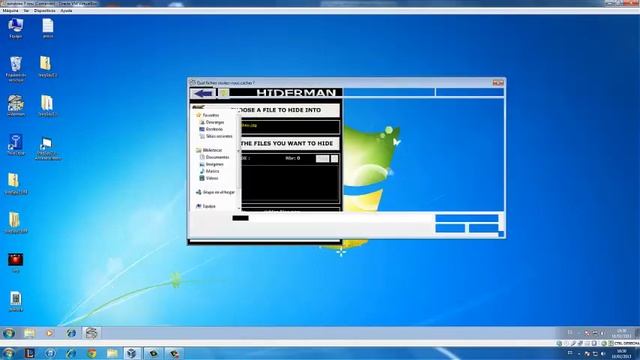Select Vídeos in the file dialog tree
The width and height of the screenshot is (640, 360).
(212, 178)
